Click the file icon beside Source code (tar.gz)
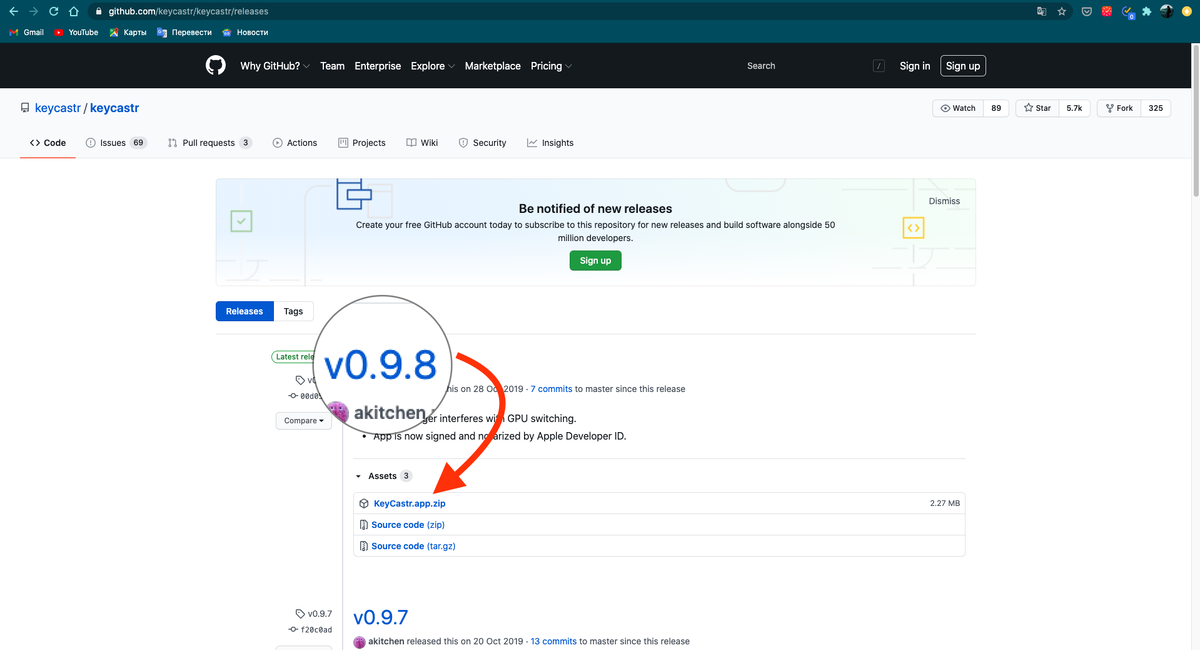1200x650 pixels. click(364, 546)
